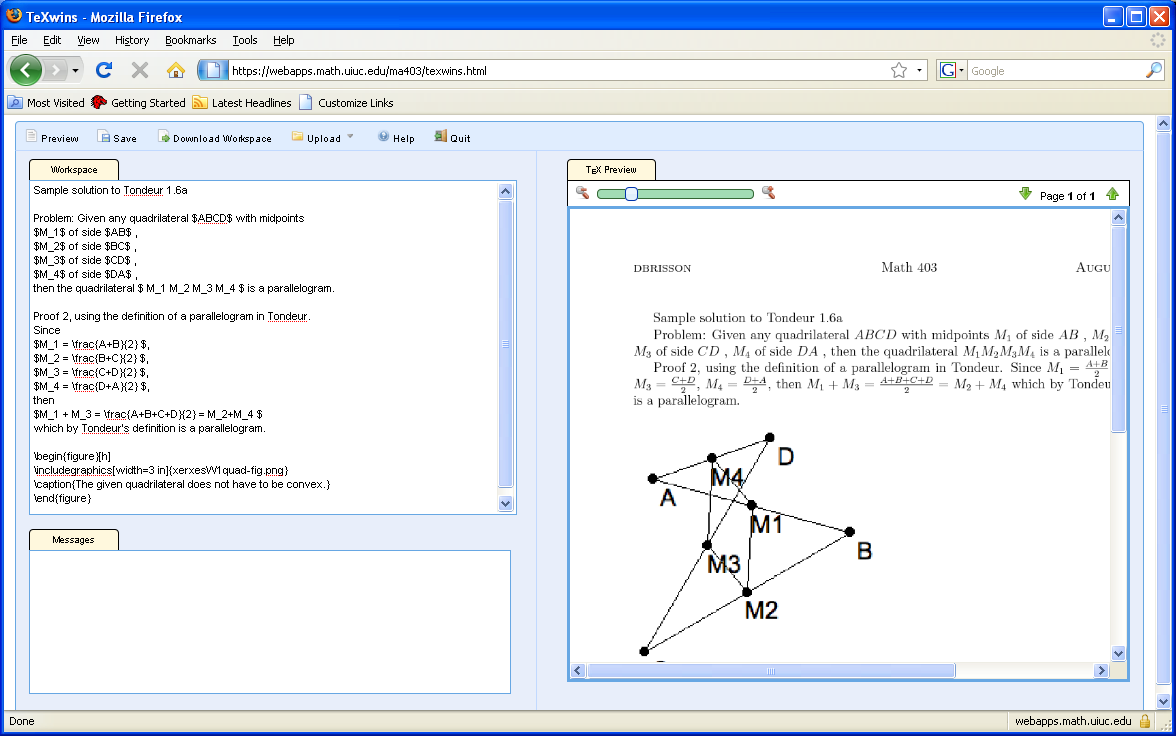Click the Quit icon

[440, 137]
